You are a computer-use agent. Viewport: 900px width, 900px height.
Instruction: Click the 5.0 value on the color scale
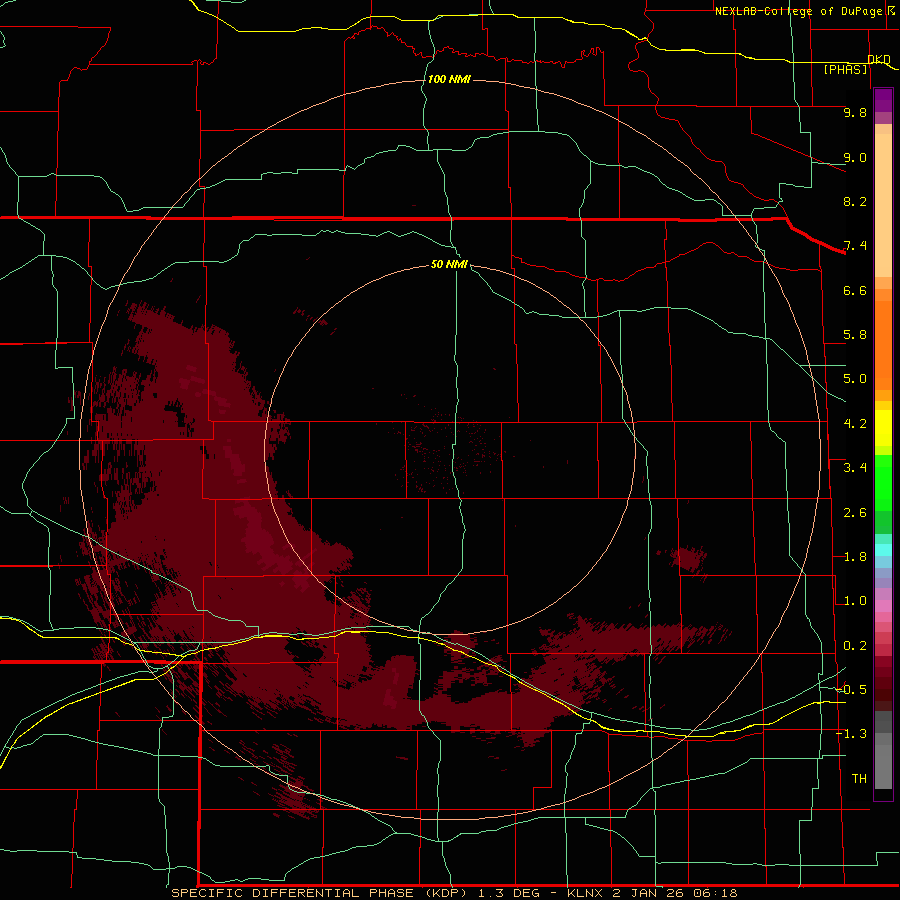(855, 379)
